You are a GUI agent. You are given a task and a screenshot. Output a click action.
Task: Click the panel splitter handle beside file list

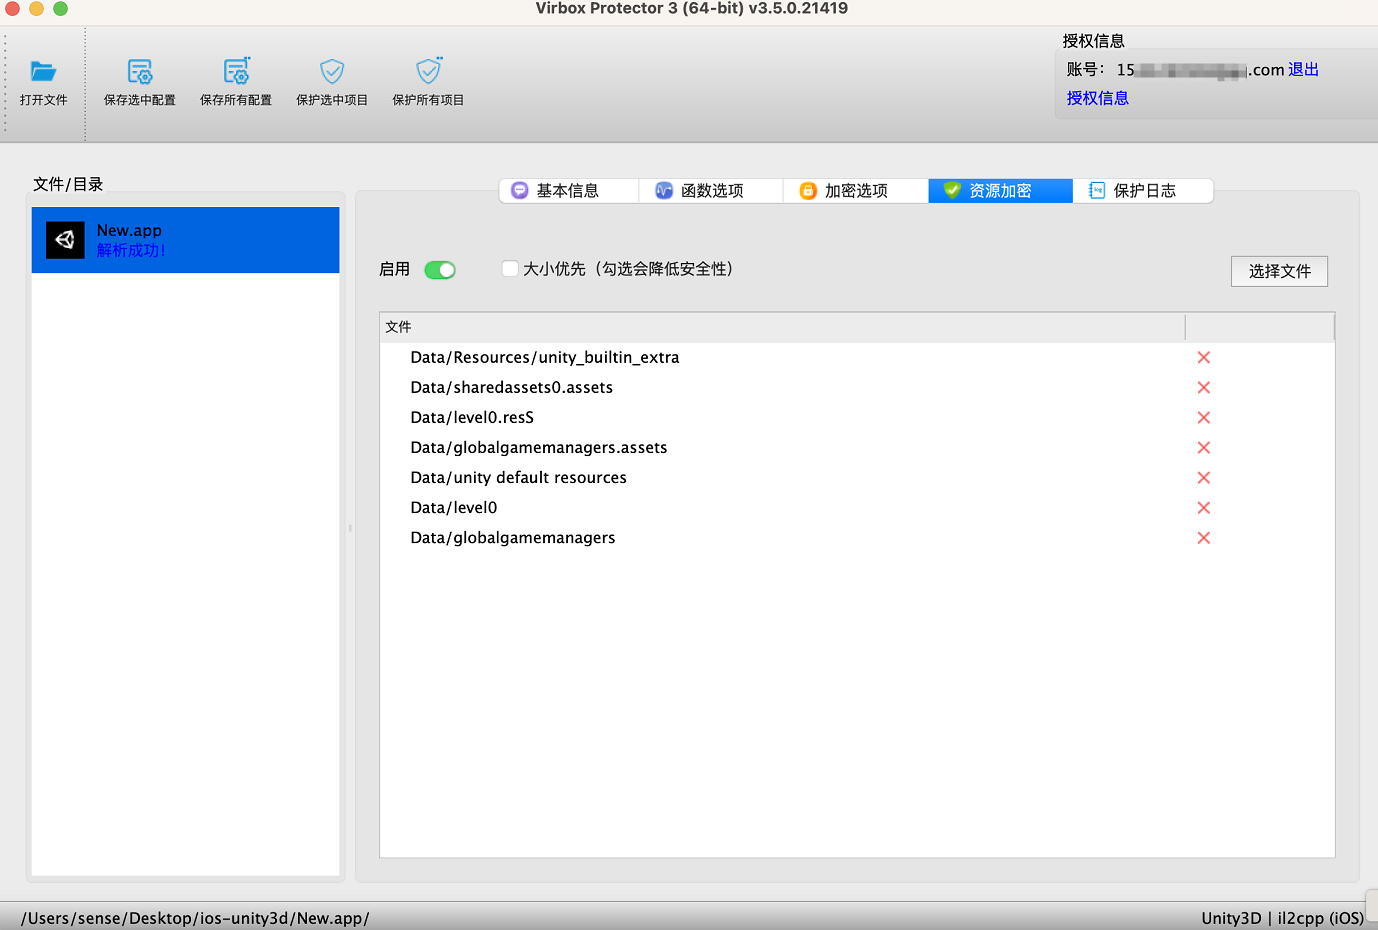tap(350, 528)
